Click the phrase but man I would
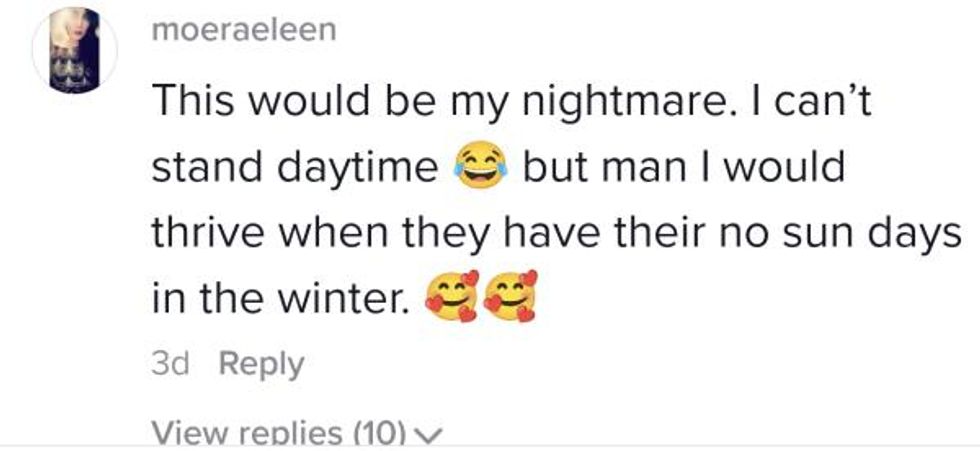The image size is (980, 451). click(684, 166)
